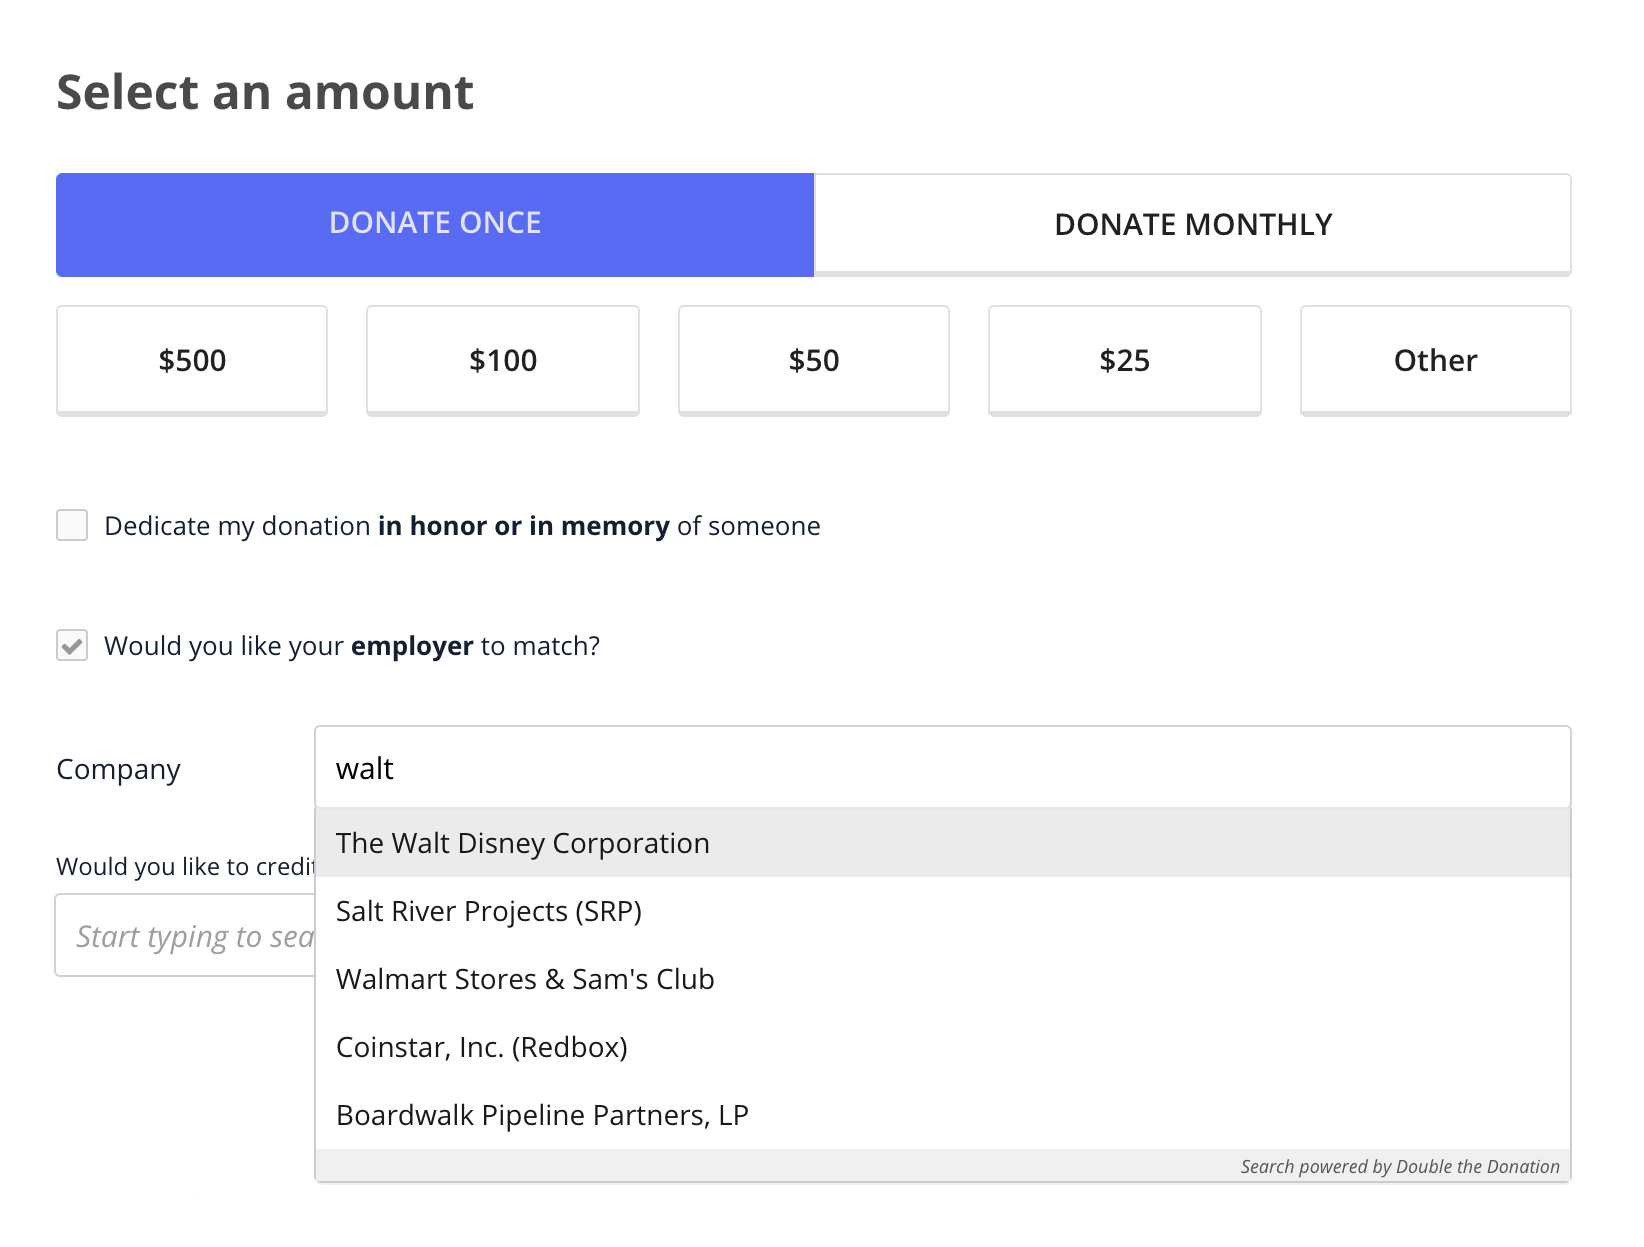Choose Boardwalk Pipeline Partners, LP option

coord(943,1115)
